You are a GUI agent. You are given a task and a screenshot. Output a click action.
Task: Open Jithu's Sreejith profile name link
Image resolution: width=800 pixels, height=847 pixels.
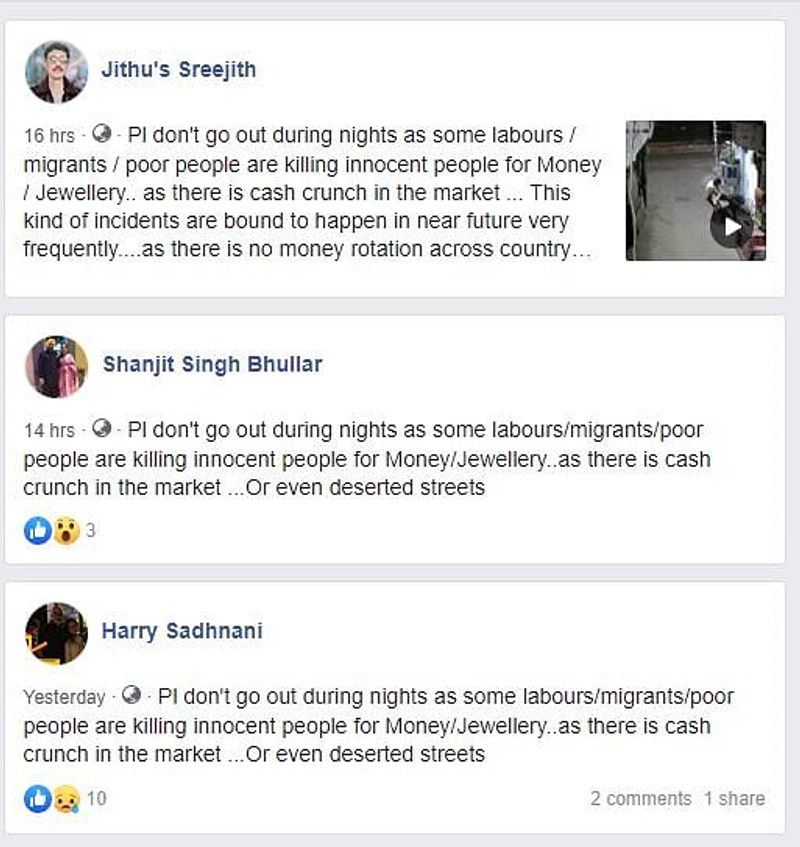(x=179, y=70)
